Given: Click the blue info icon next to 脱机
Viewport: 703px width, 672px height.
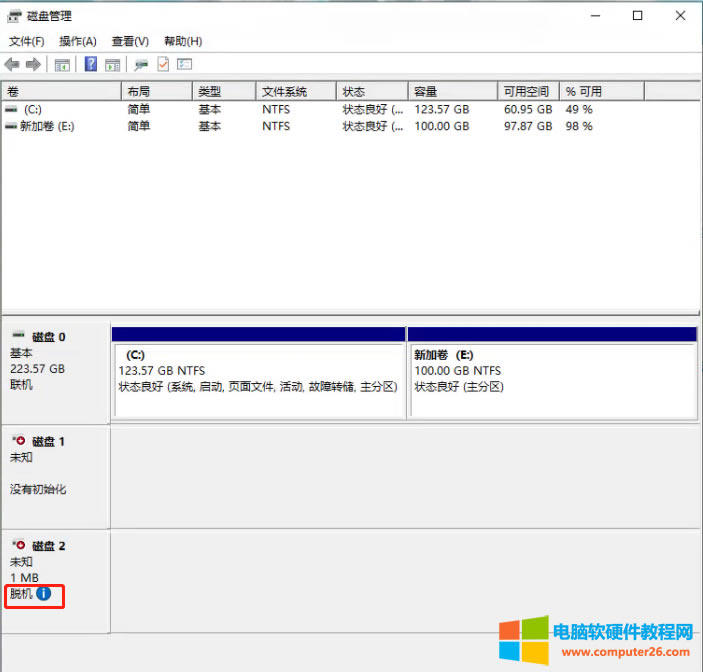Looking at the screenshot, I should point(43,594).
